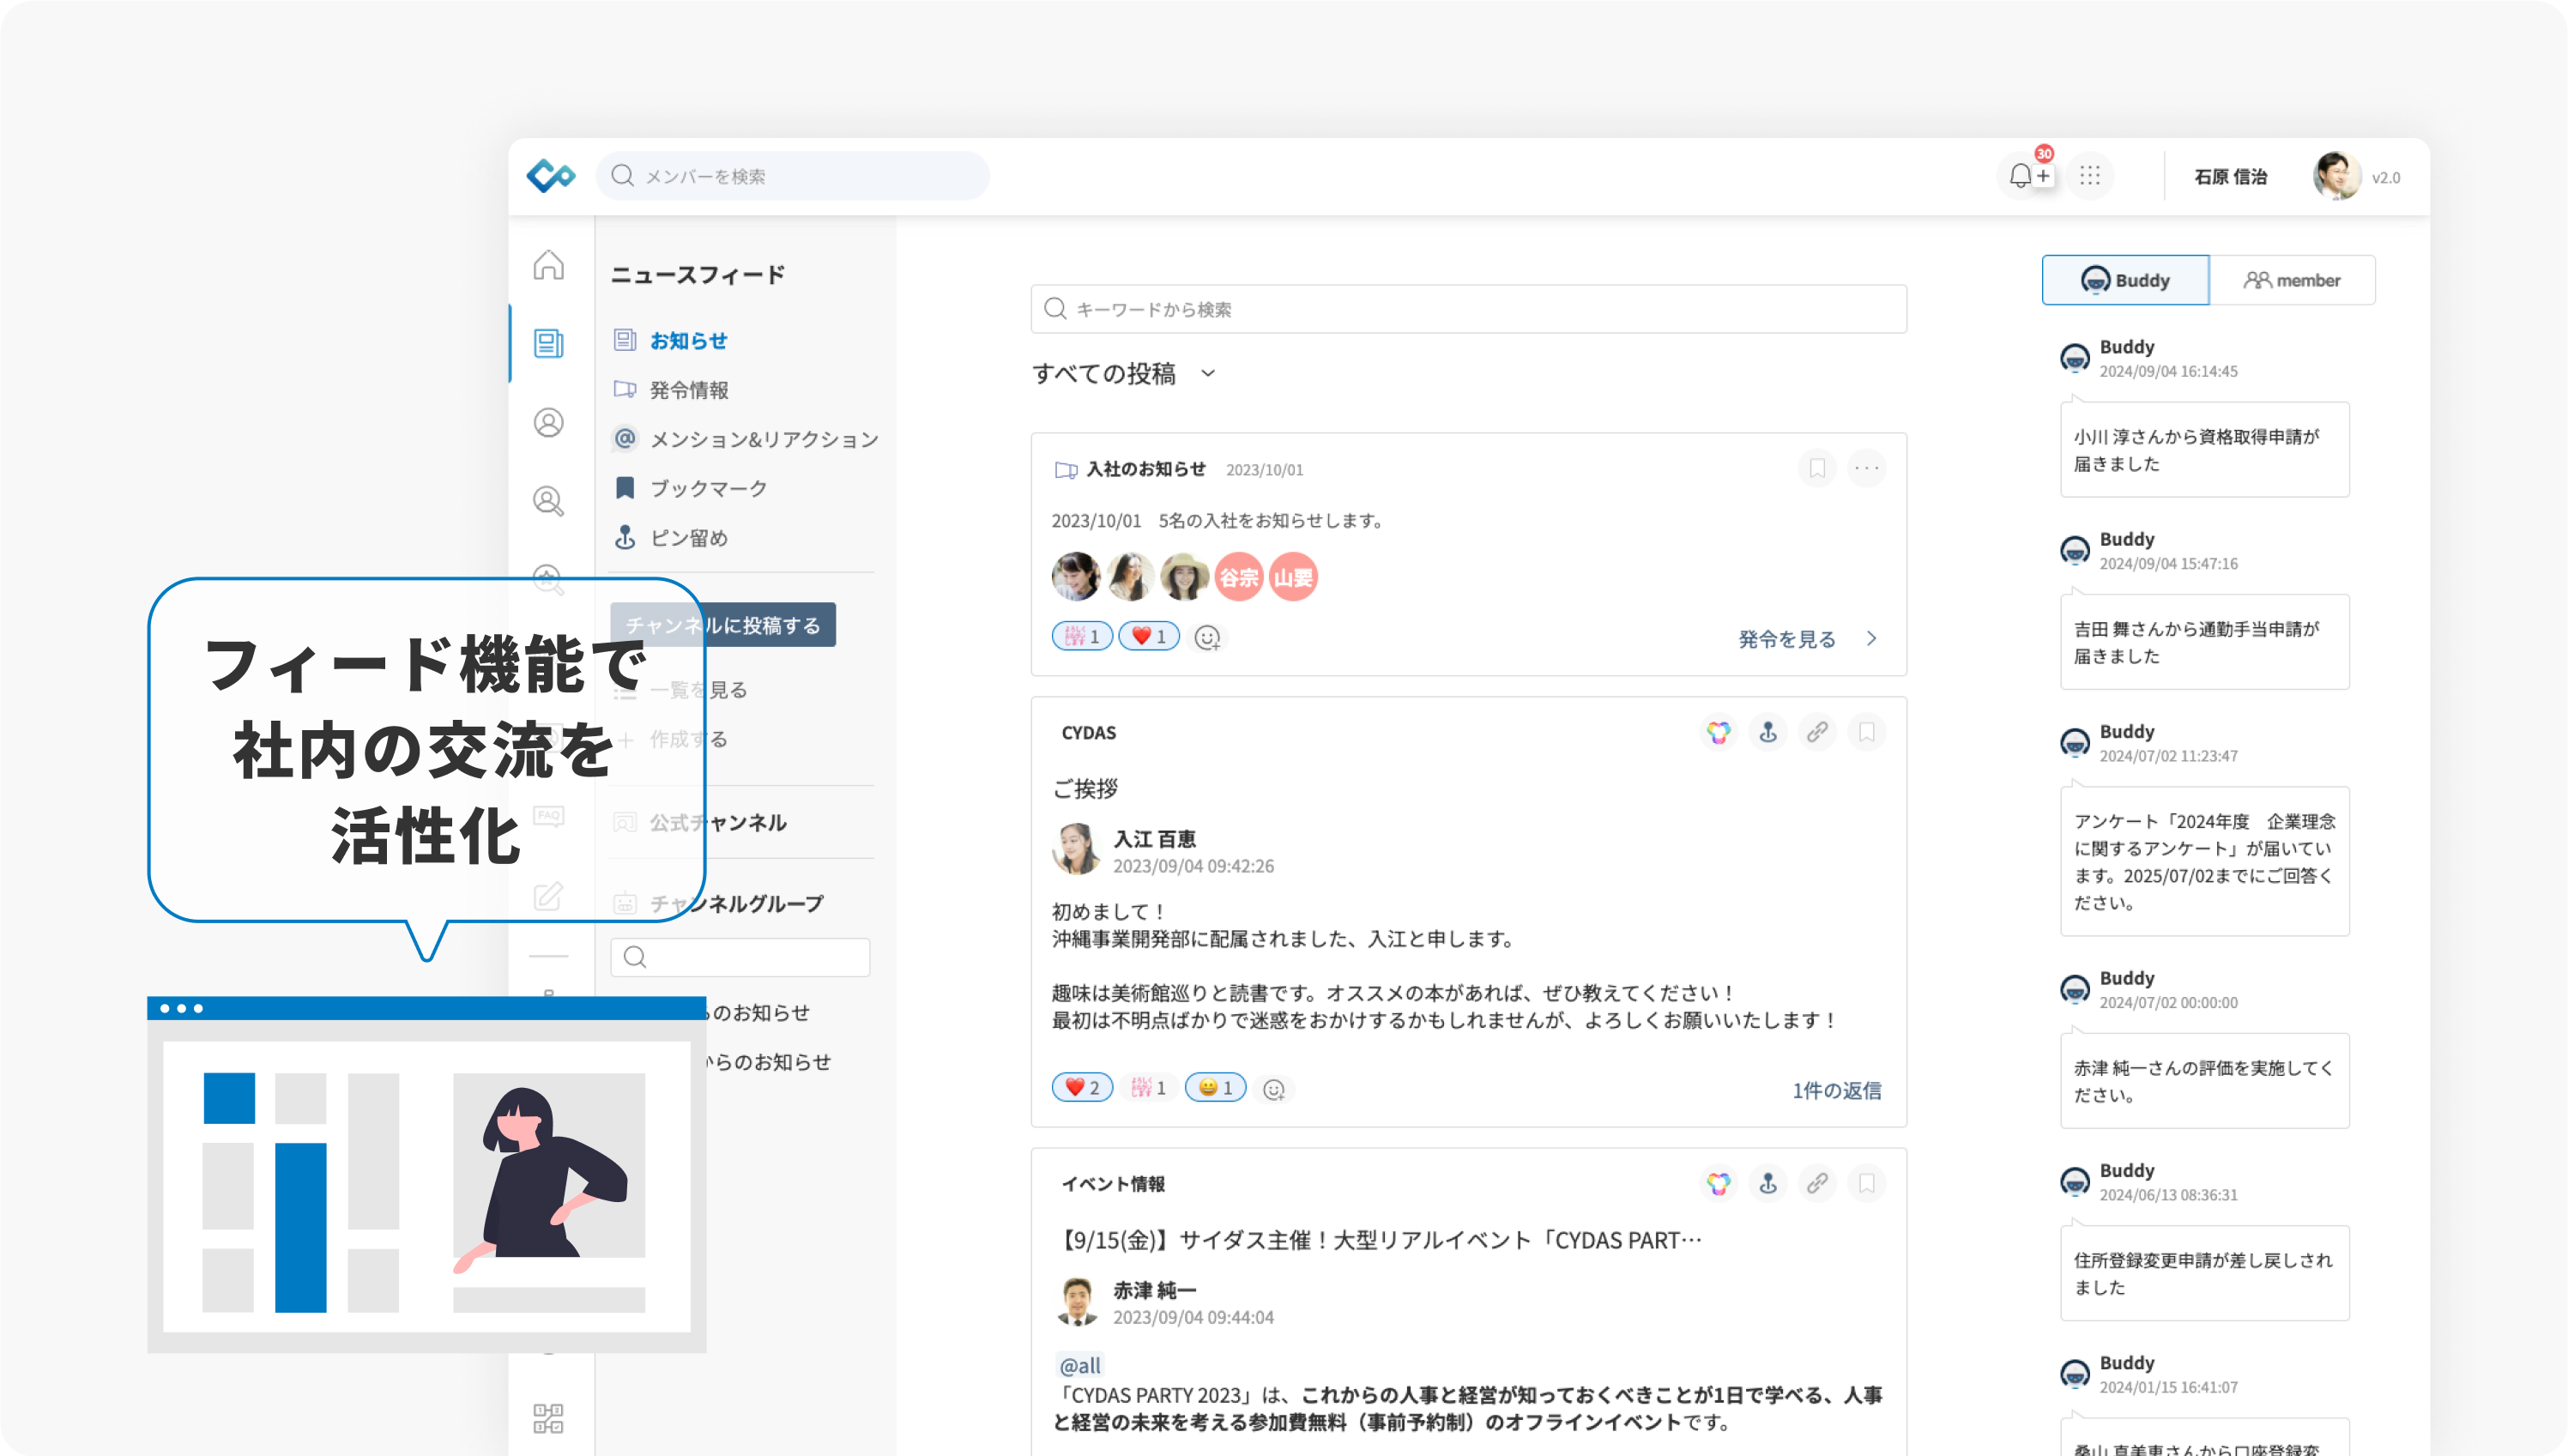Image resolution: width=2568 pixels, height=1456 pixels.
Task: Open Buddy message about 住所登録変更申請
Action: point(2204,1272)
